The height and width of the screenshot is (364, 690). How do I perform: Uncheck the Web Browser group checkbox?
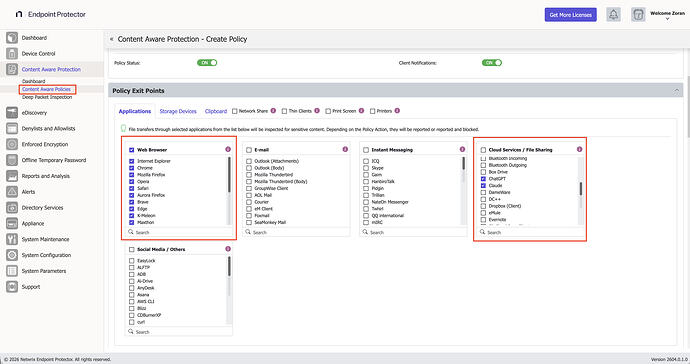132,150
